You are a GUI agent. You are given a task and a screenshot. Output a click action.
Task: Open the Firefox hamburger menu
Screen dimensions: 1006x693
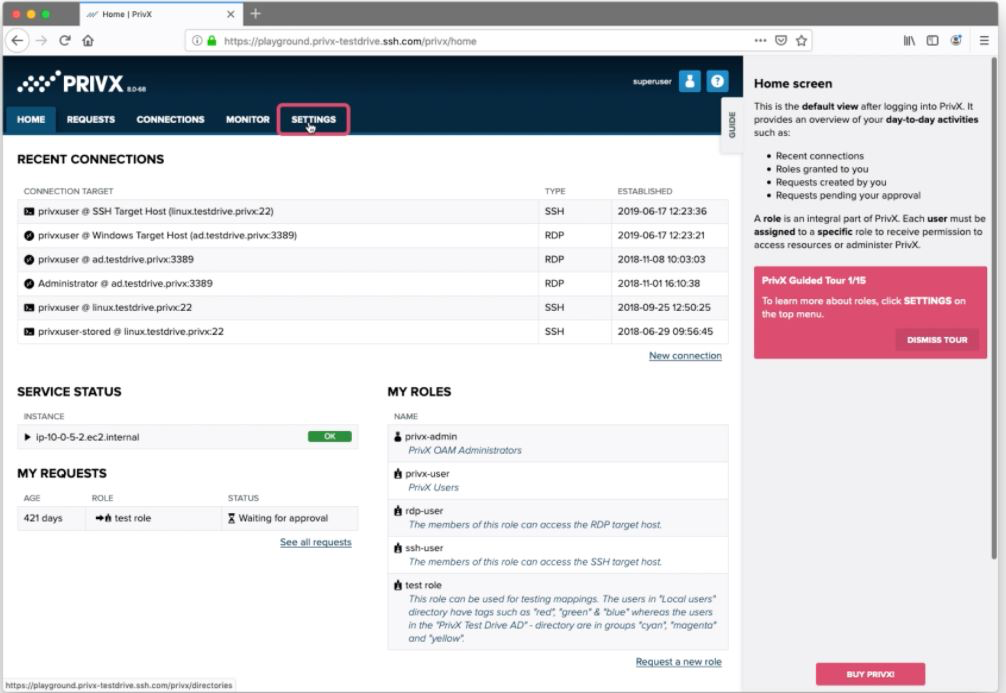984,40
